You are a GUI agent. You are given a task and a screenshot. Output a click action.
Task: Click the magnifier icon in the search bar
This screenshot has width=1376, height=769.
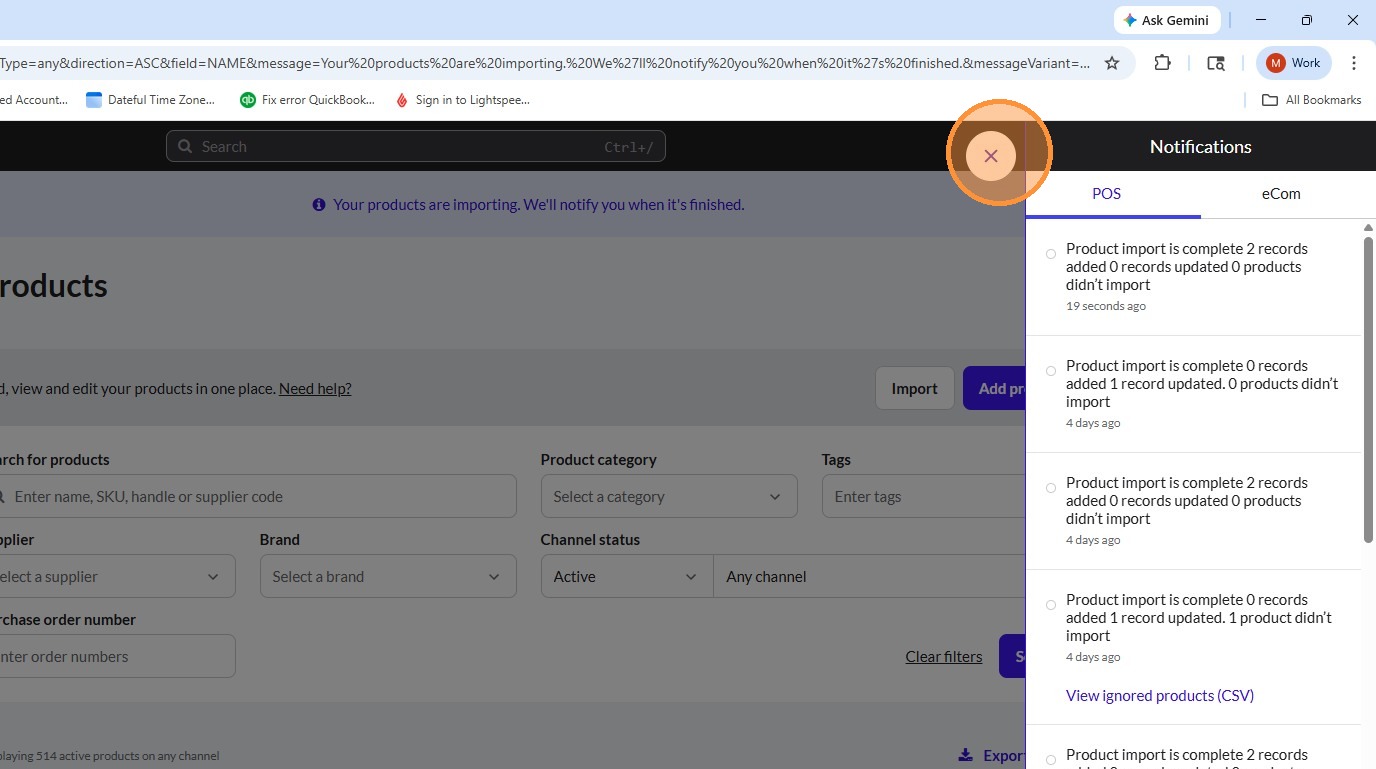tap(185, 147)
